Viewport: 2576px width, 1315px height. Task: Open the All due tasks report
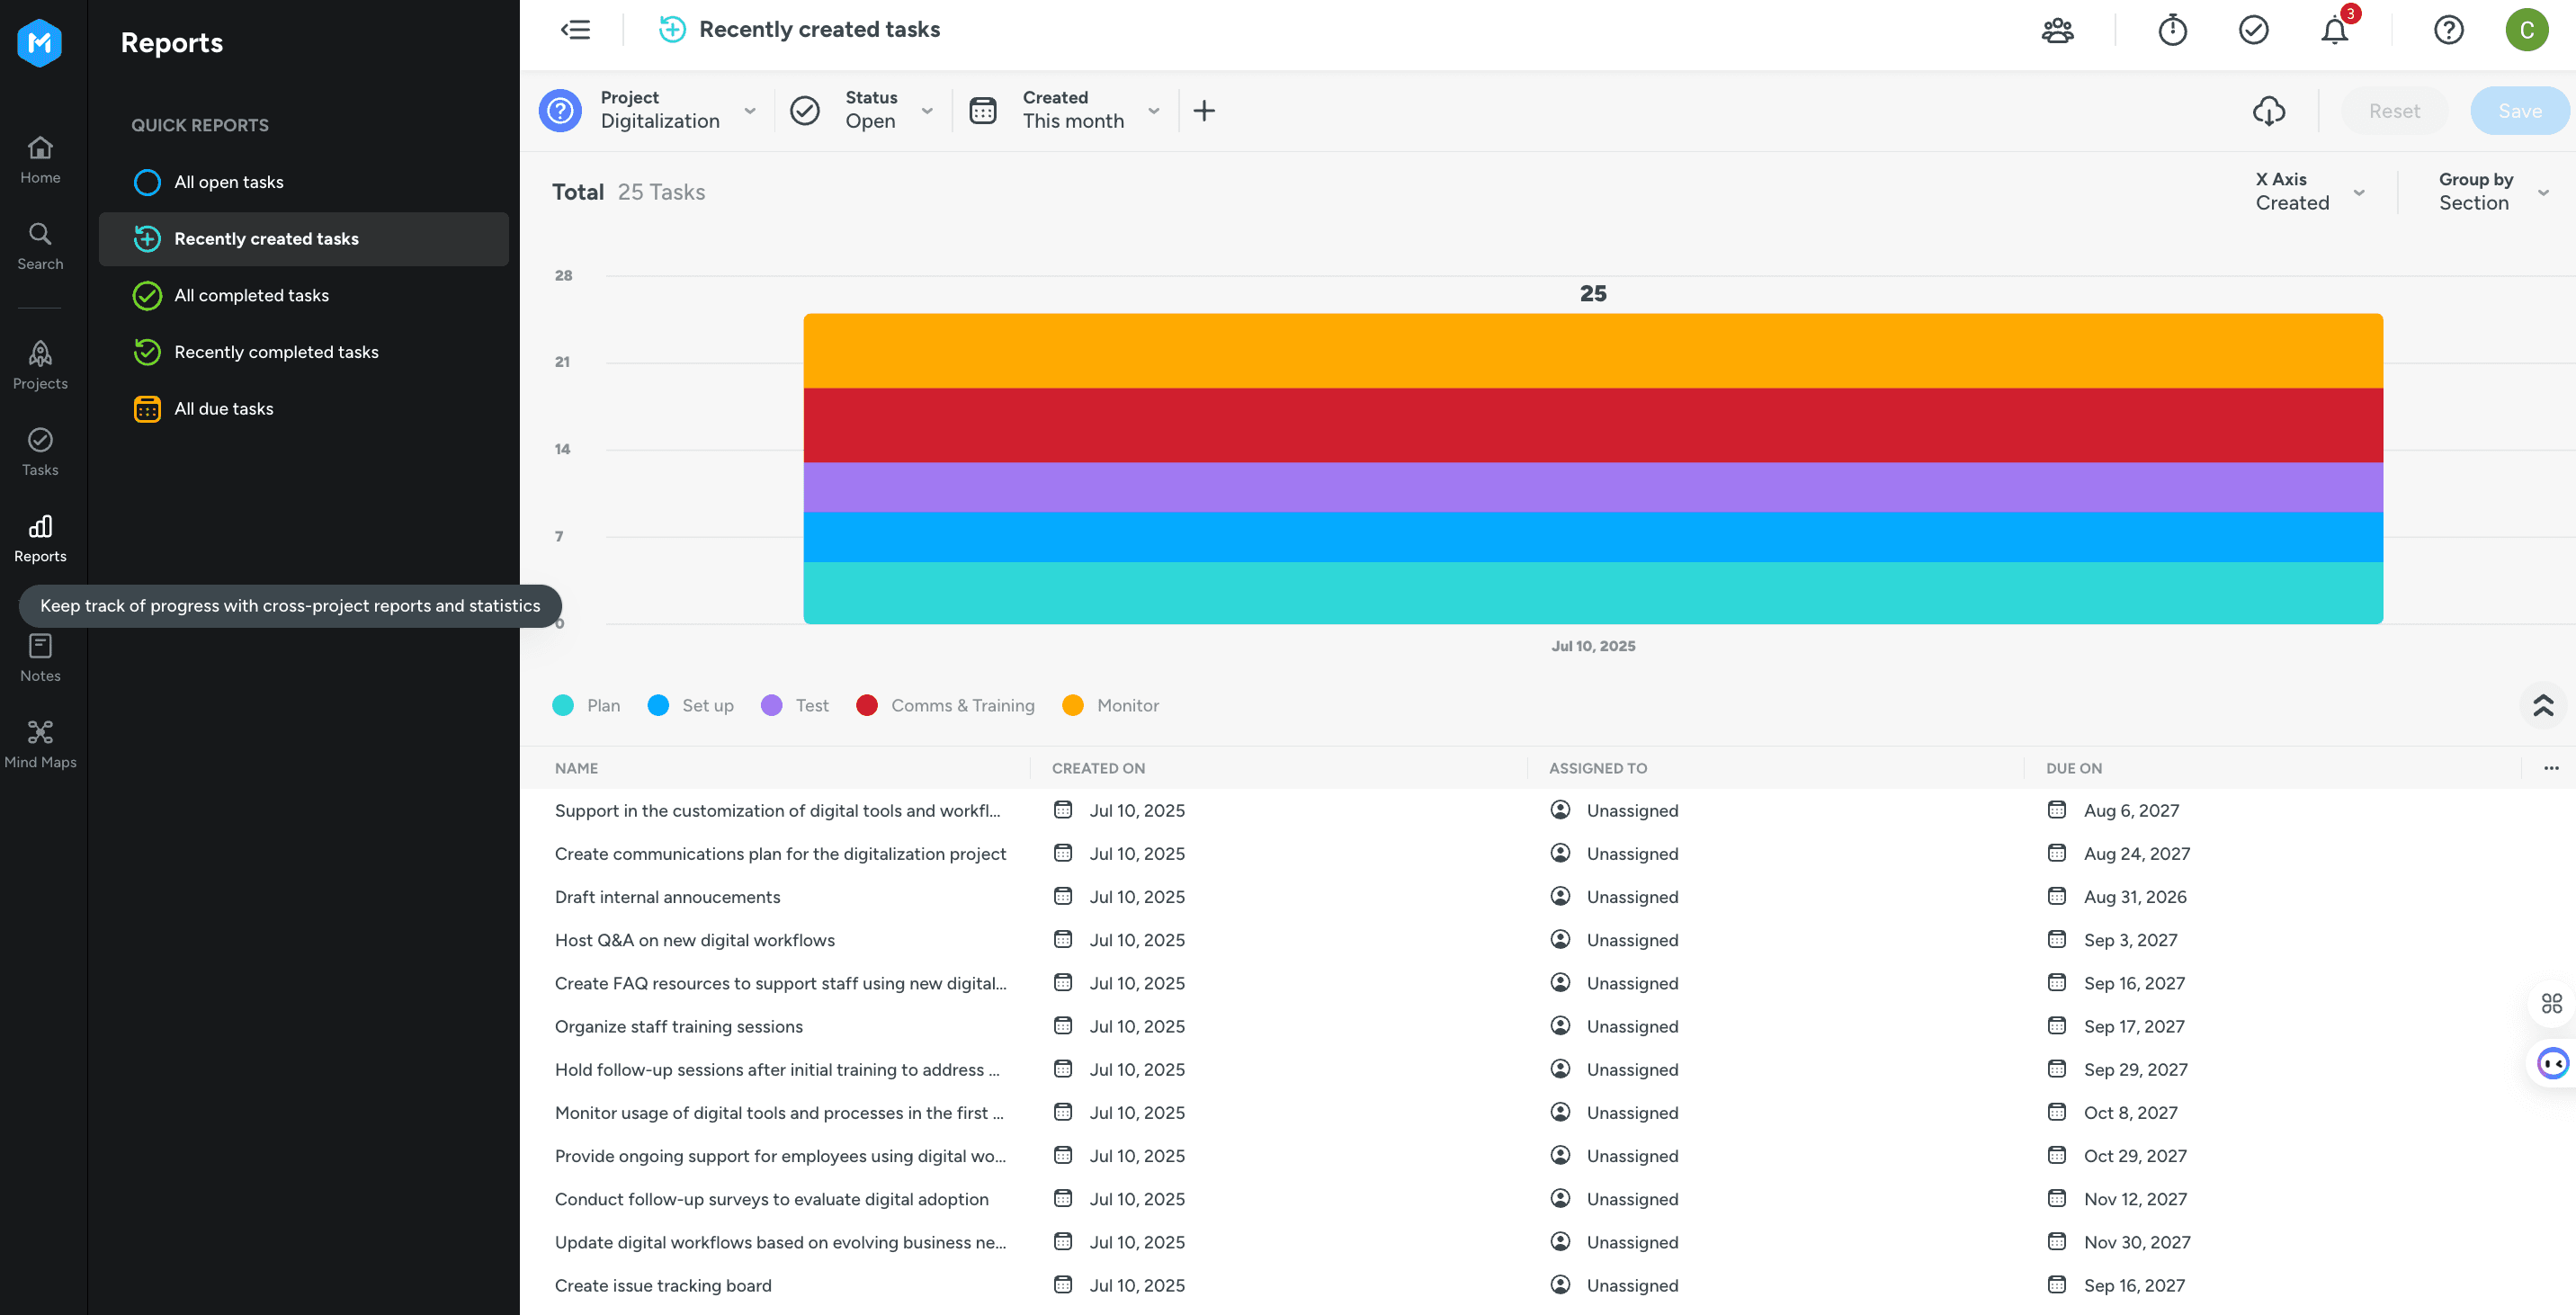[x=223, y=408]
